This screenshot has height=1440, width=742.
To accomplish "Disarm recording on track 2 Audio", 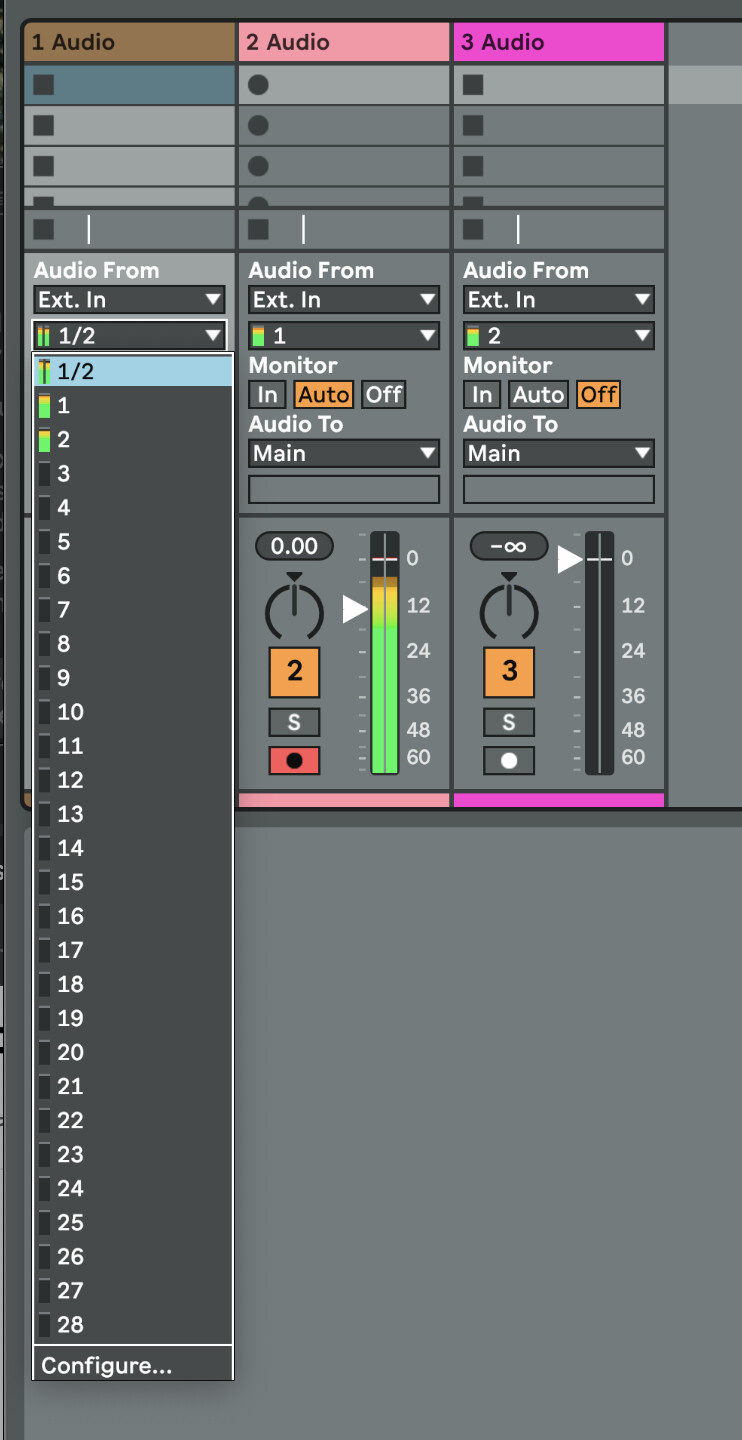I will [x=294, y=760].
